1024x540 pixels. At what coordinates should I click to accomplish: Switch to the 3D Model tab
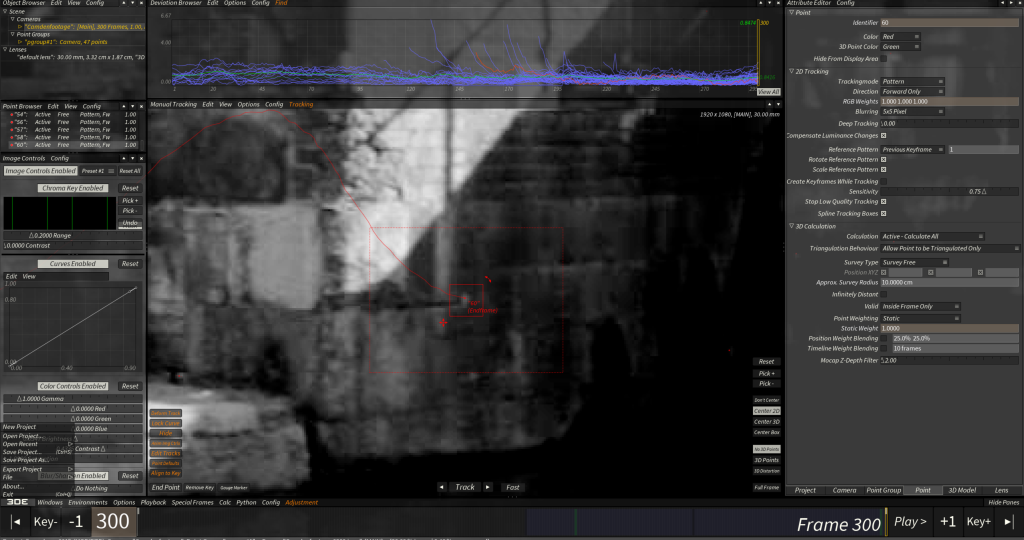click(962, 490)
